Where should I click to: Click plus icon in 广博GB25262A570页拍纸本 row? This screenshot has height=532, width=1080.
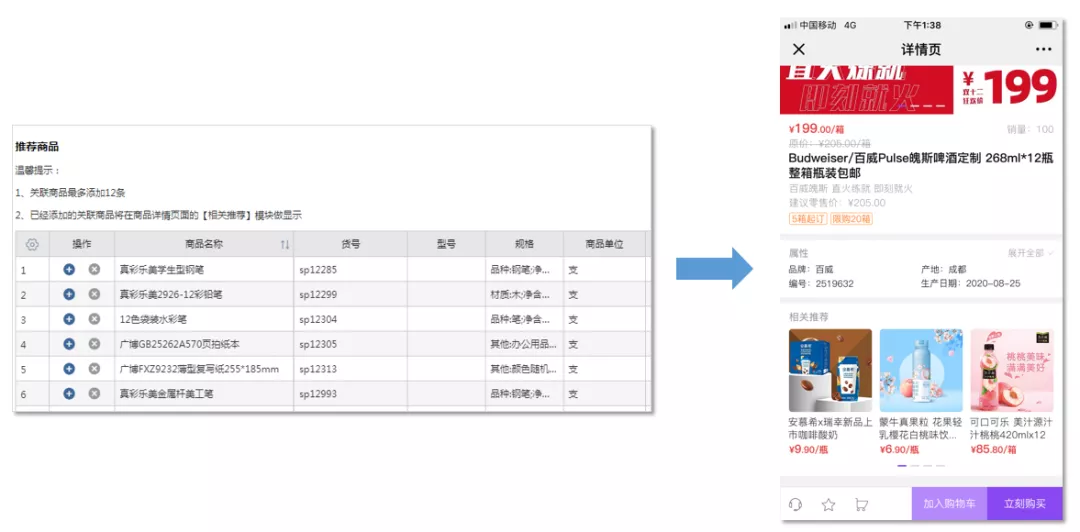pos(69,344)
